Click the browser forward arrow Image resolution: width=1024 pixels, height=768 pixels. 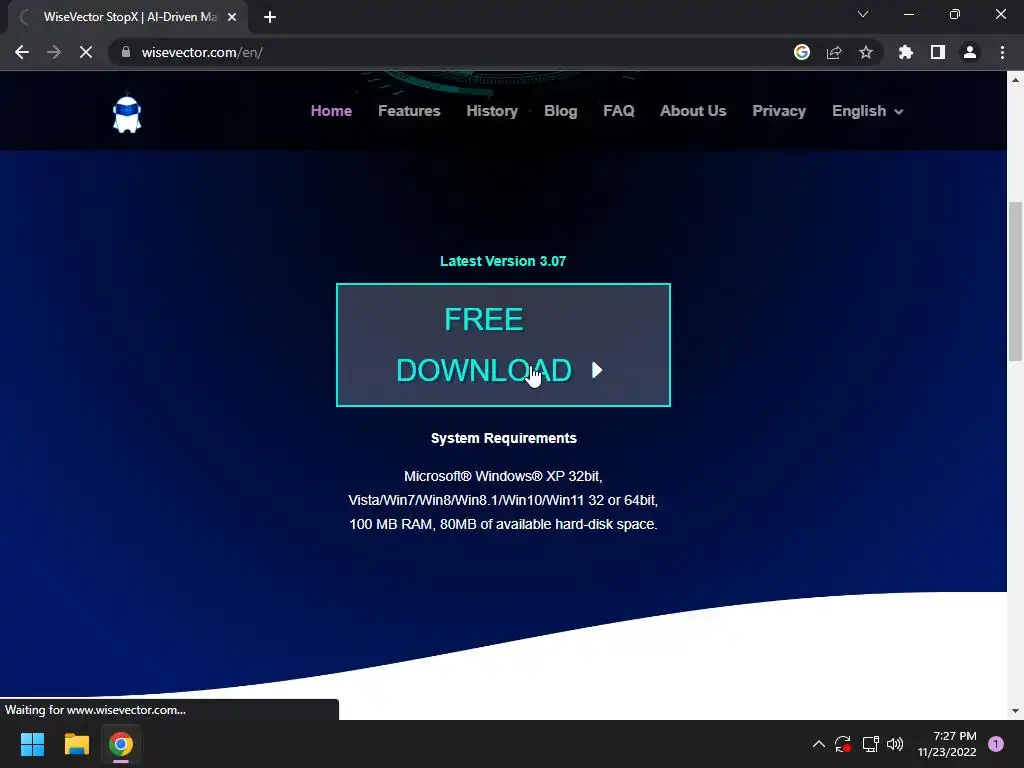point(54,52)
